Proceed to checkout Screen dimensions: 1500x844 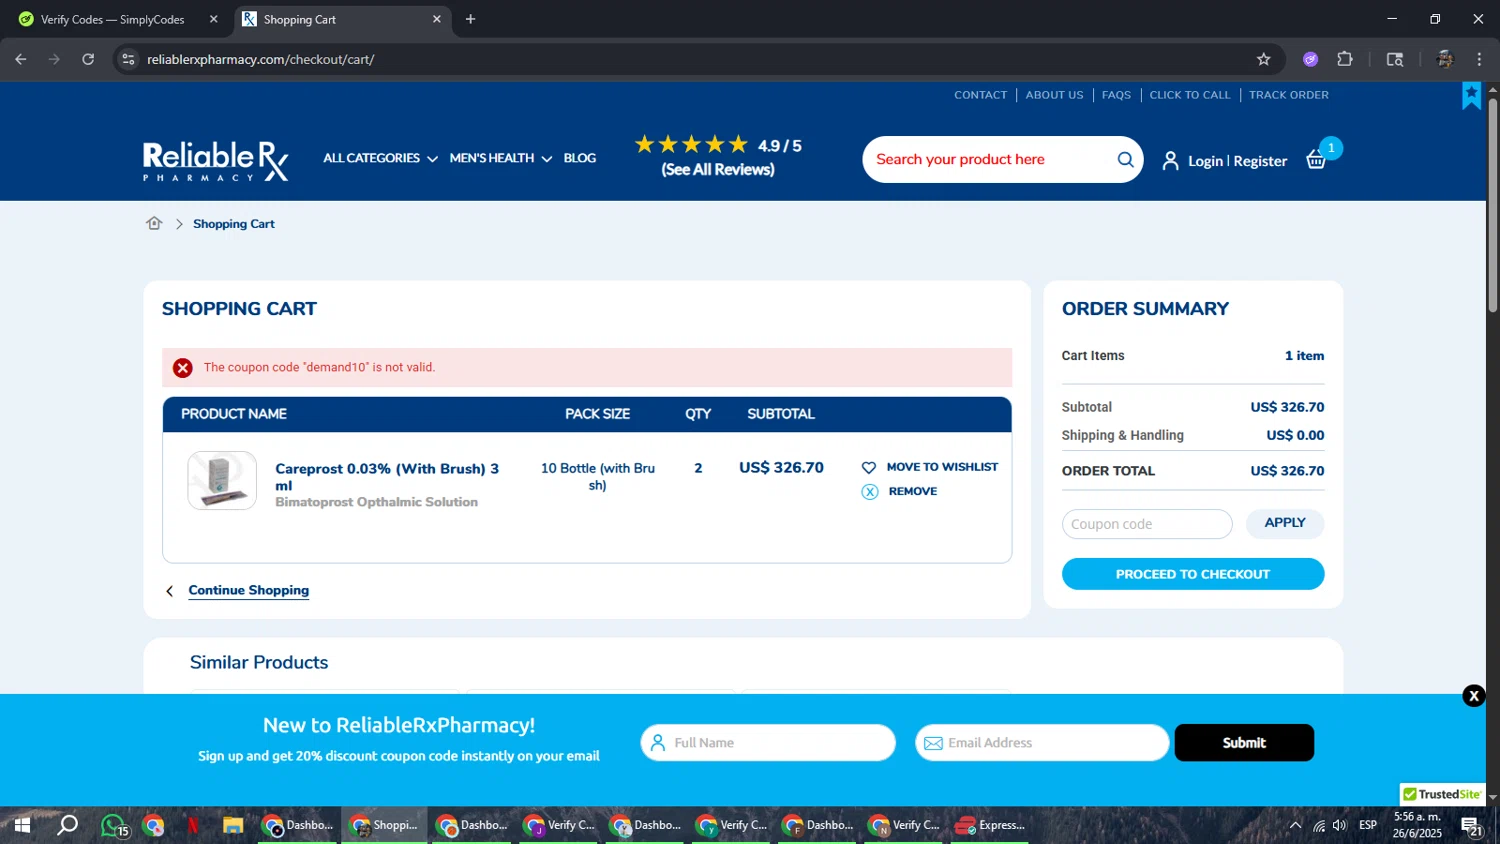(1193, 574)
